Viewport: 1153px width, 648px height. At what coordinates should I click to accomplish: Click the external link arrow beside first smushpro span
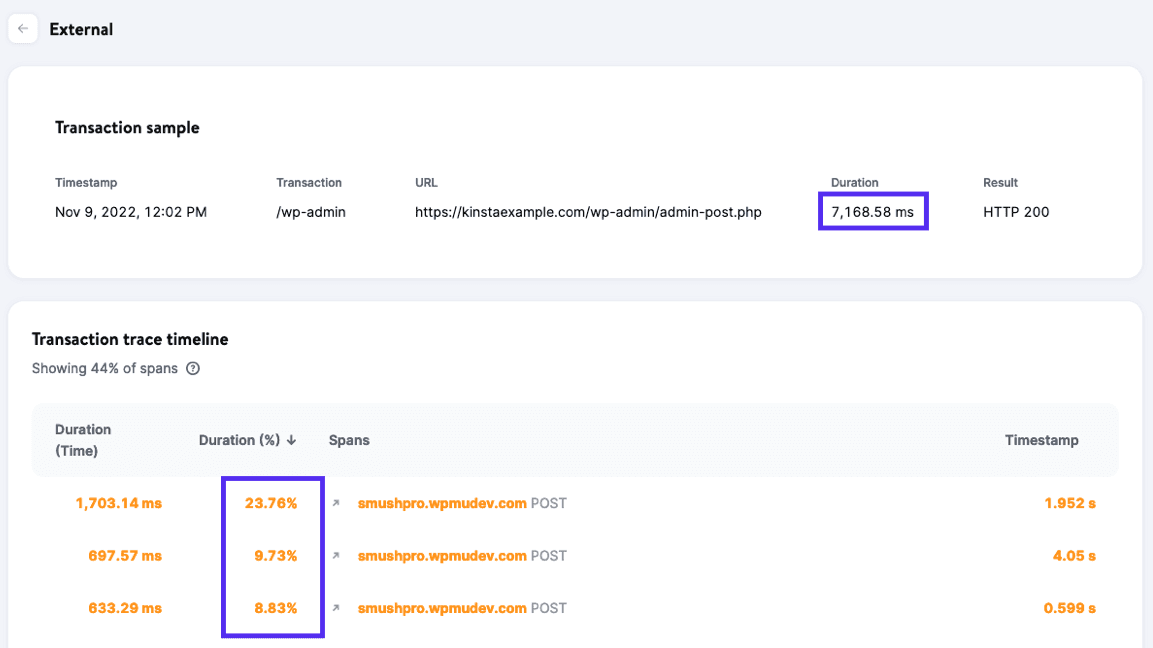coord(335,503)
